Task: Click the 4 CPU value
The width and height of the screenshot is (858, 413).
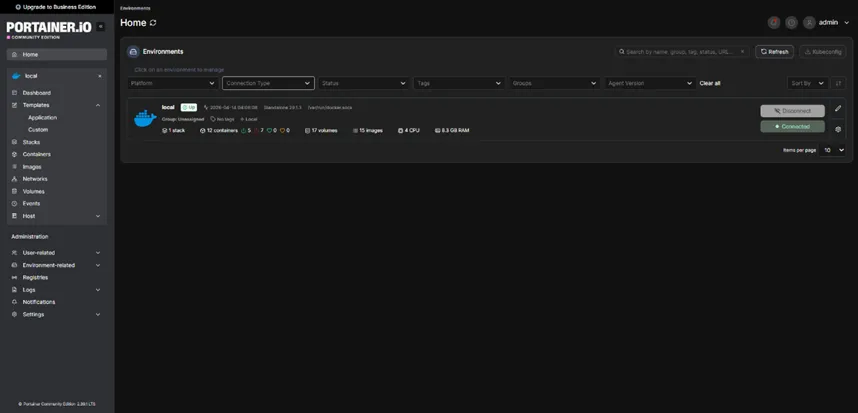Action: click(x=409, y=131)
